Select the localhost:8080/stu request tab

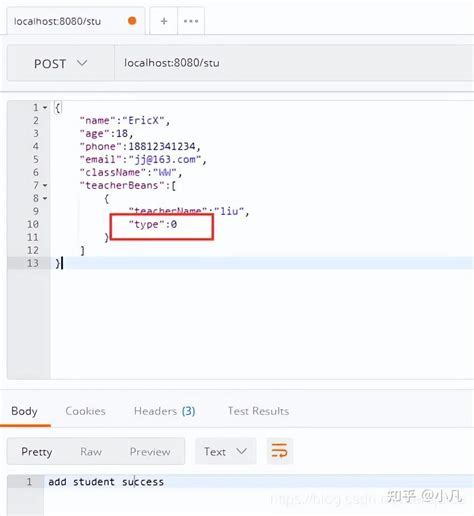pos(57,21)
